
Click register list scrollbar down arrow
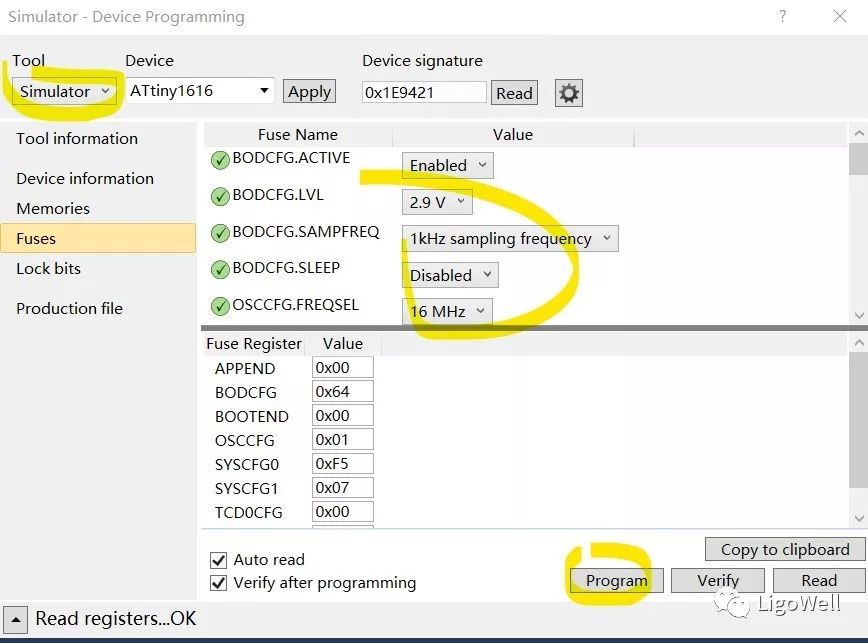[x=859, y=518]
